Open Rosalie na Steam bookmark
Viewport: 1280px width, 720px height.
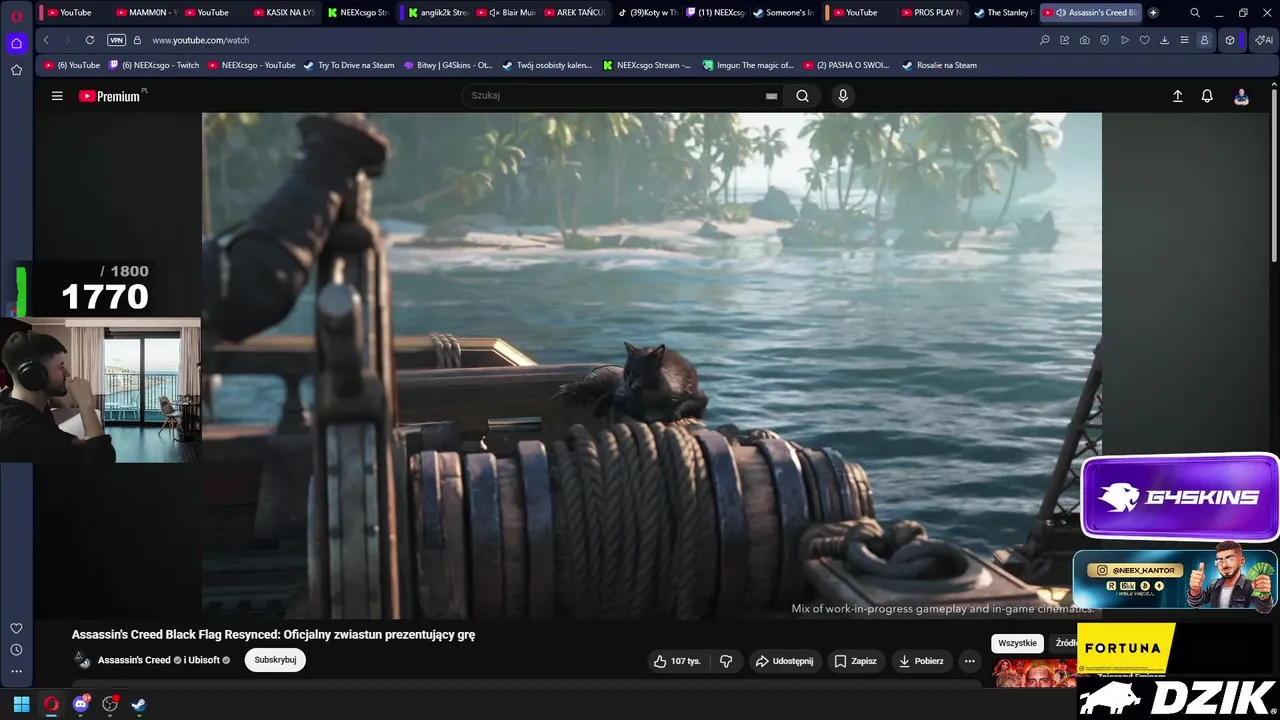coord(939,65)
